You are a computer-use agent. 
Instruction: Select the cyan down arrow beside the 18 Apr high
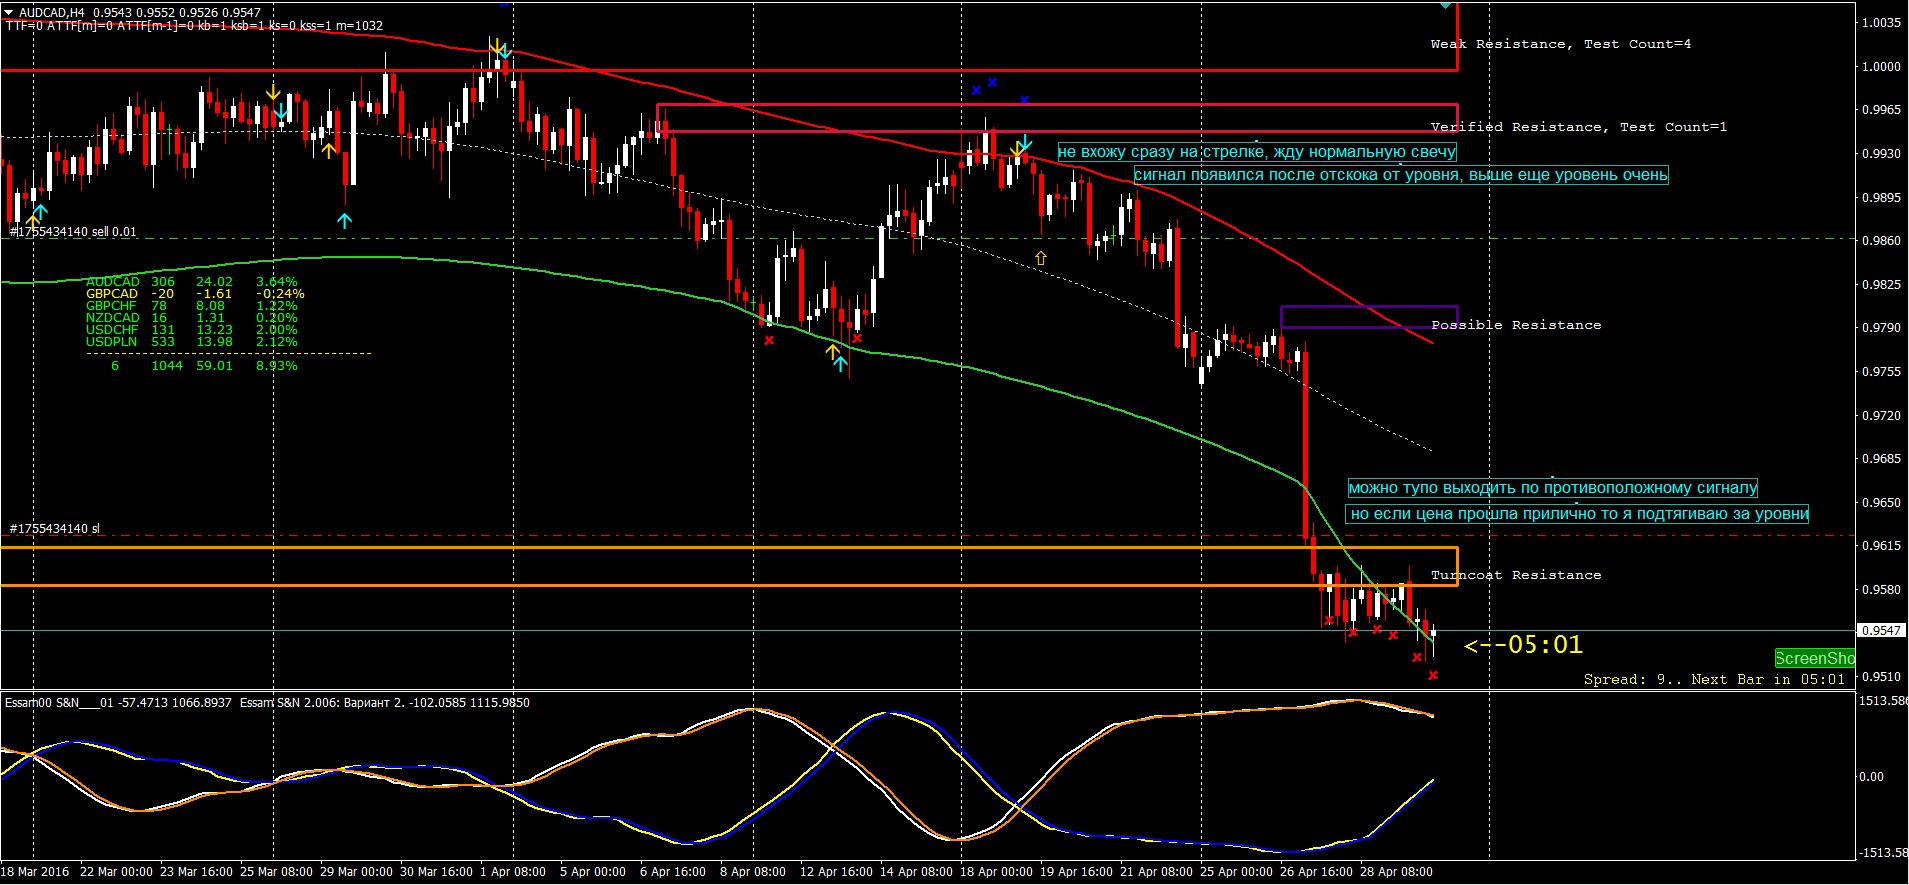(1026, 142)
